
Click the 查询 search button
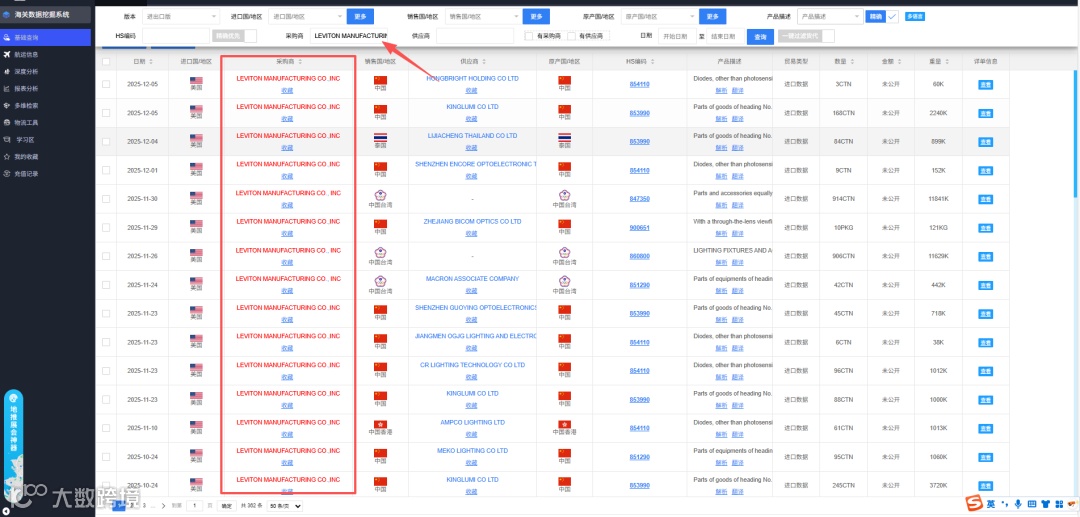tap(760, 36)
